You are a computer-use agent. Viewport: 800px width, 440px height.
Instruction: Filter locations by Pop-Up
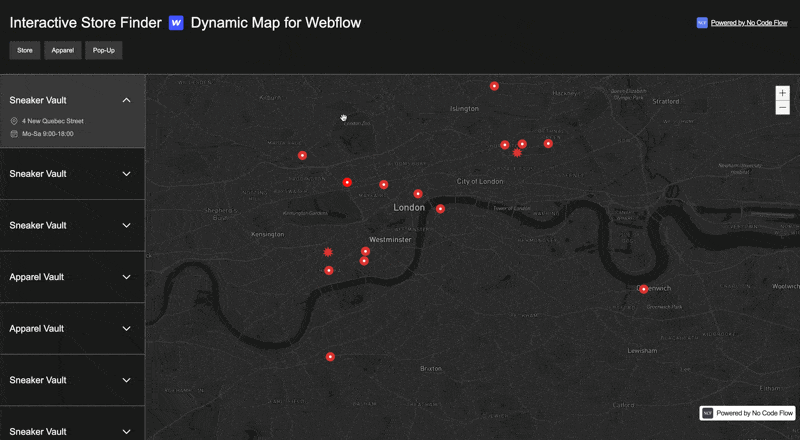[x=104, y=50]
